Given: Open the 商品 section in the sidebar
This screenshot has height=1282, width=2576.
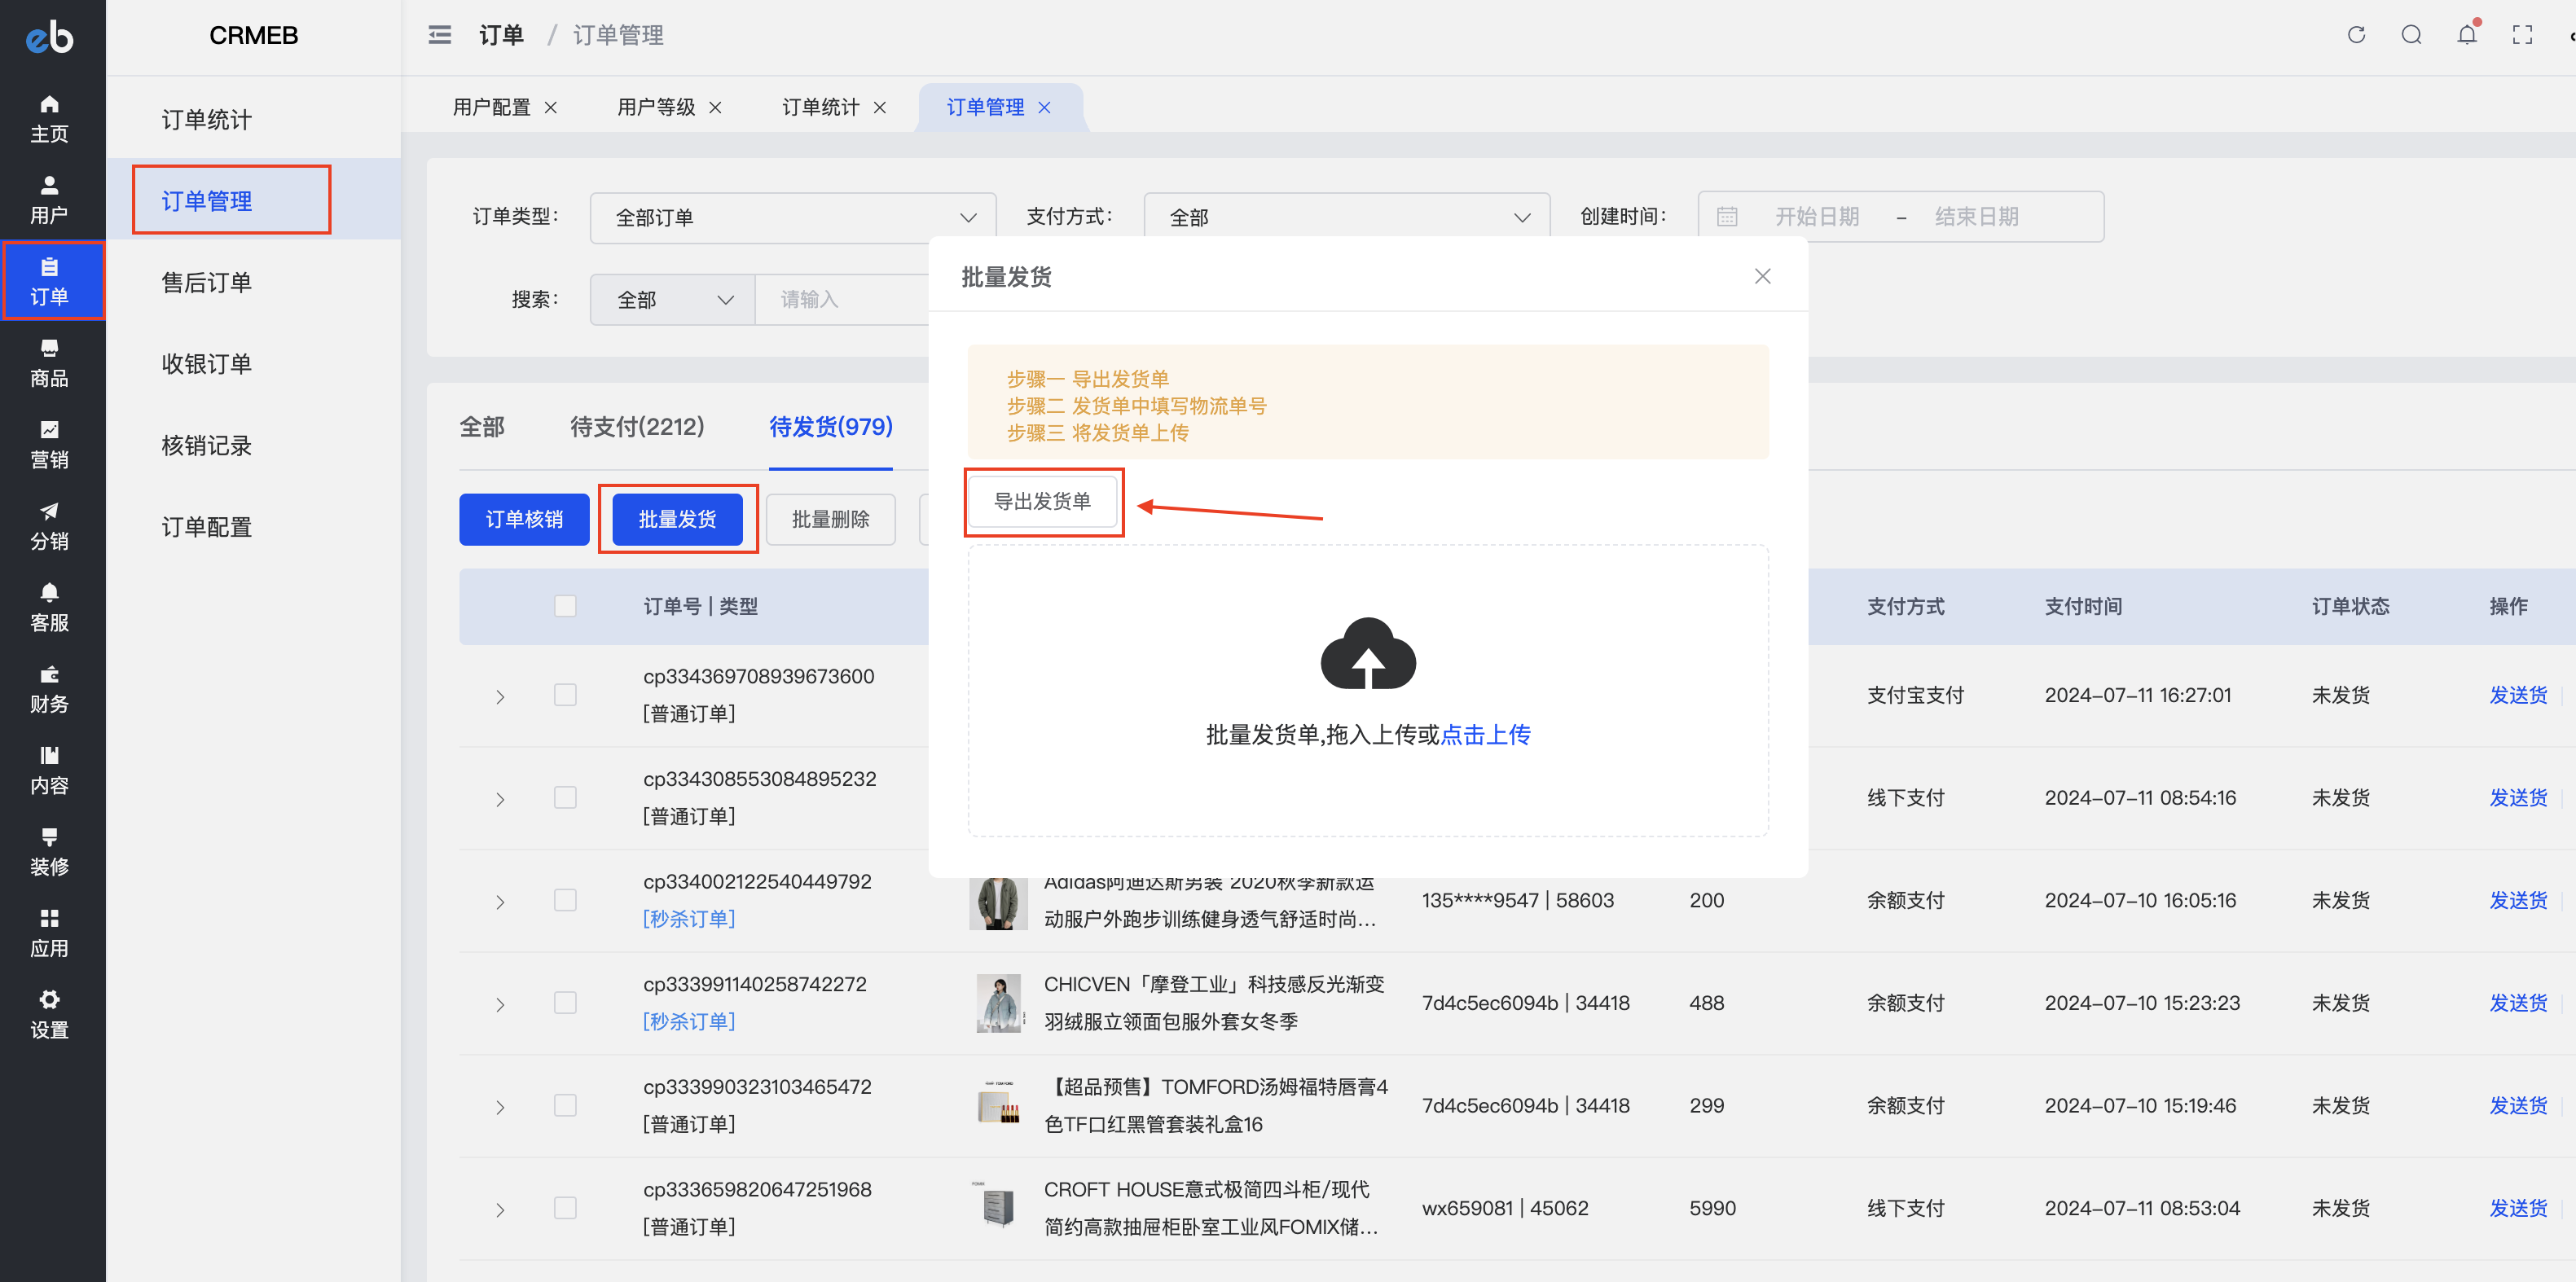Looking at the screenshot, I should (49, 363).
